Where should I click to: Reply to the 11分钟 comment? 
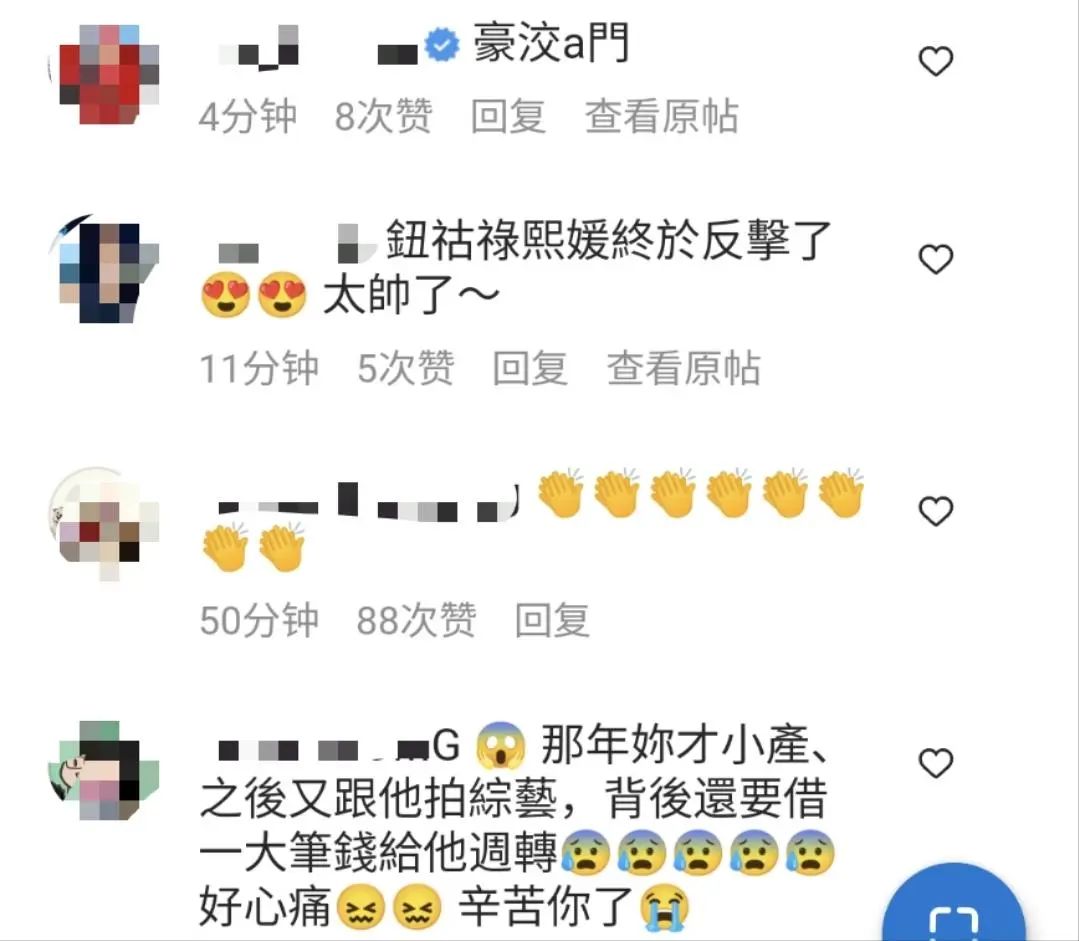click(x=530, y=368)
